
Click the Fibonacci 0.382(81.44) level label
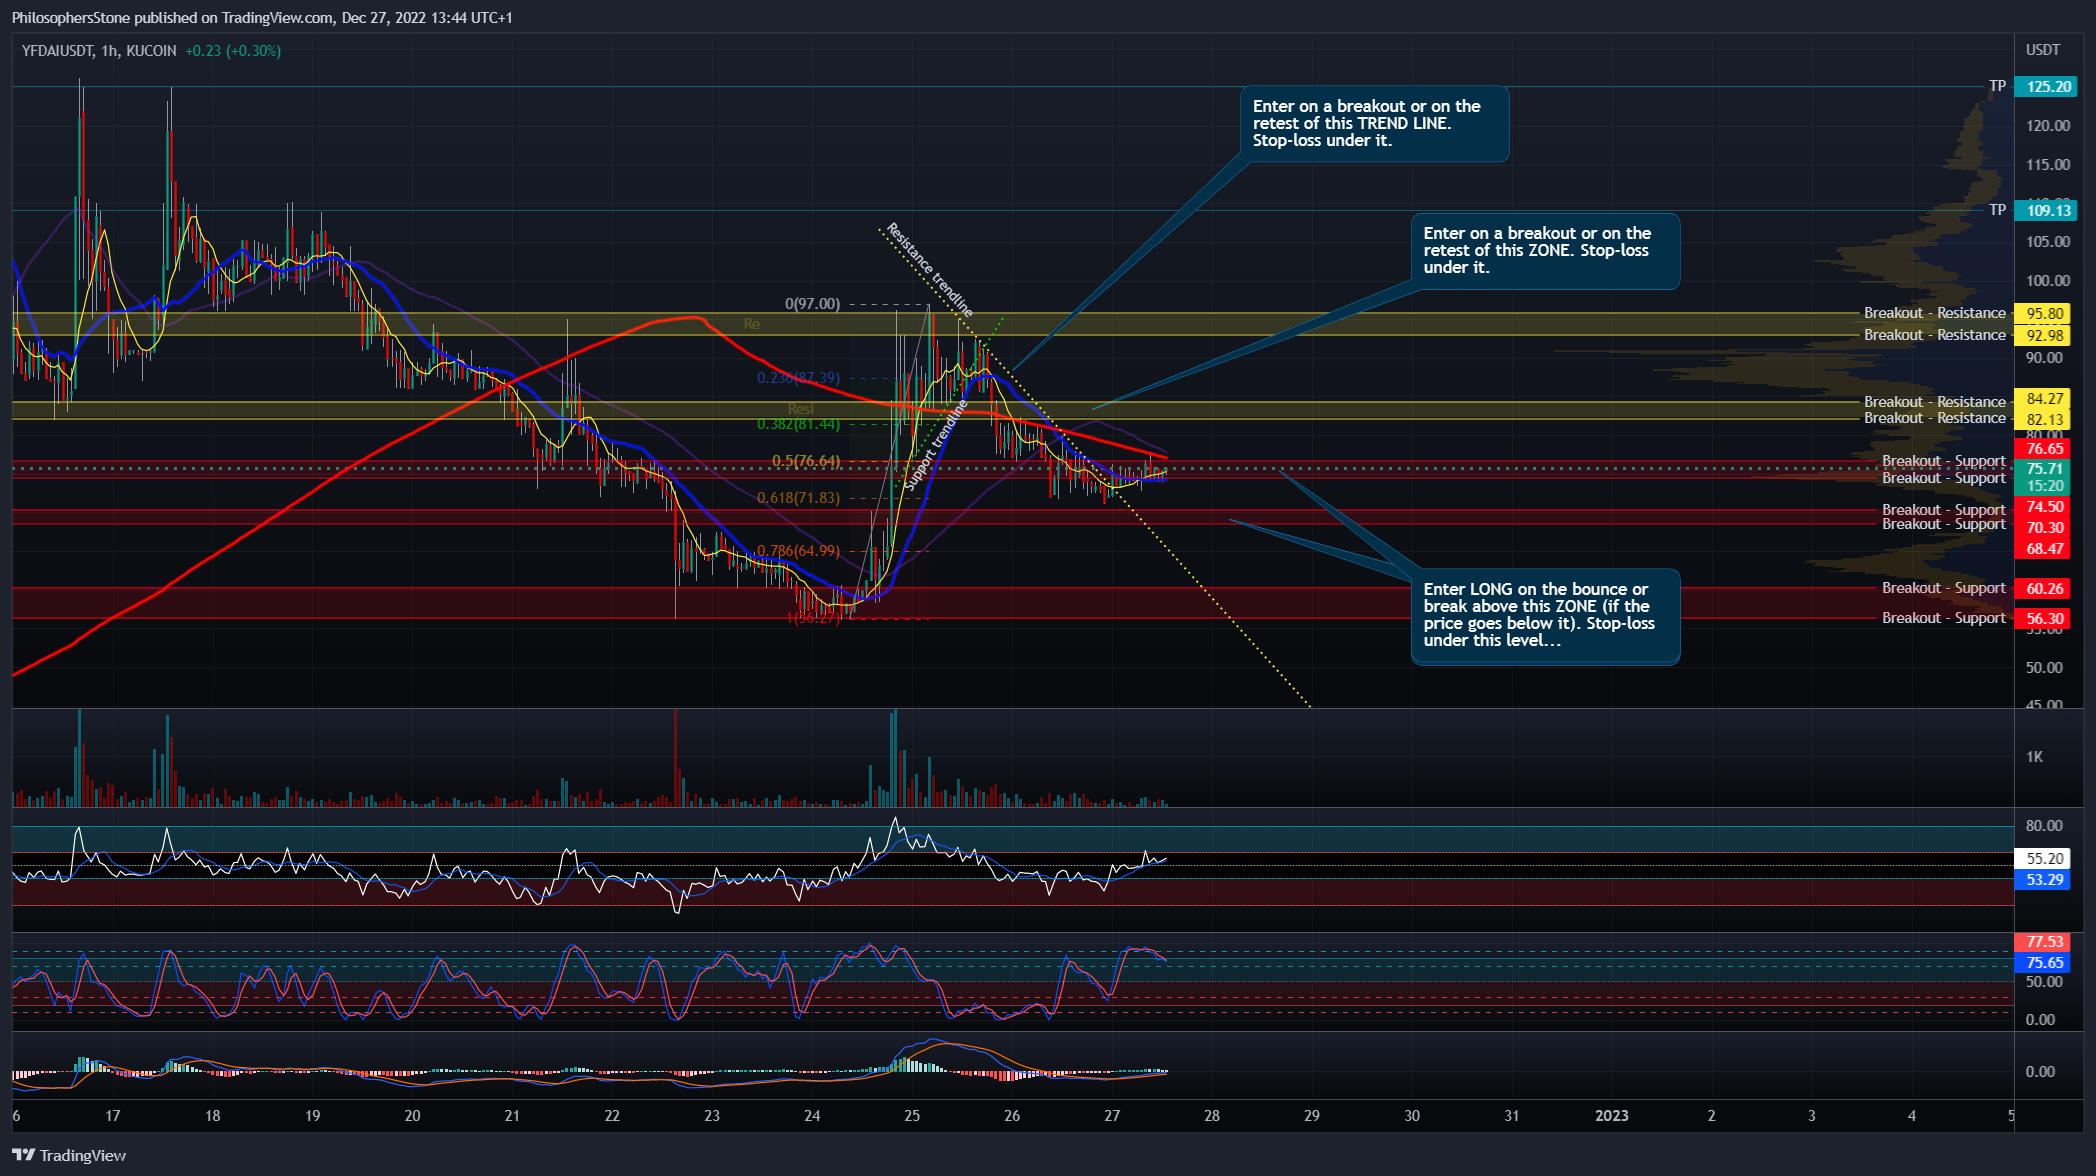point(798,424)
